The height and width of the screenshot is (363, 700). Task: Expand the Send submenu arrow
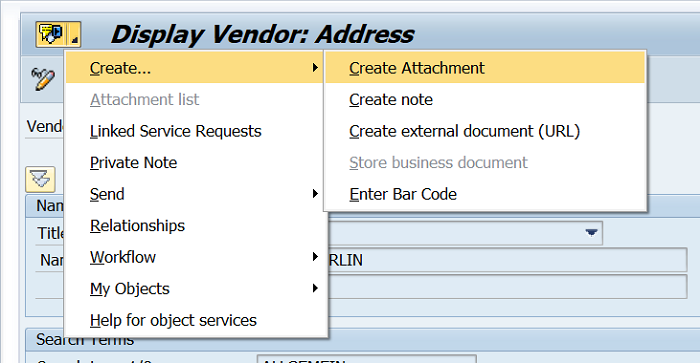point(315,193)
